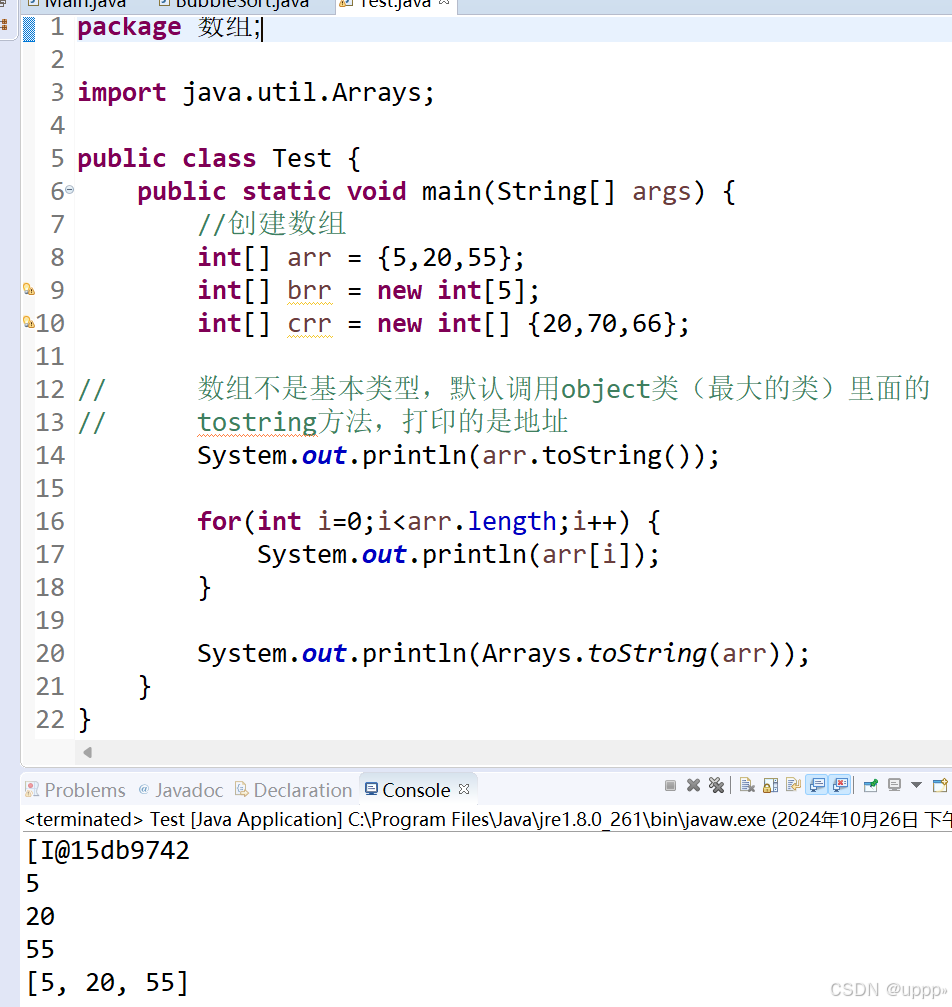The image size is (952, 1007).
Task: Toggle Show Console When Standard Error Changes
Action: coord(840,785)
